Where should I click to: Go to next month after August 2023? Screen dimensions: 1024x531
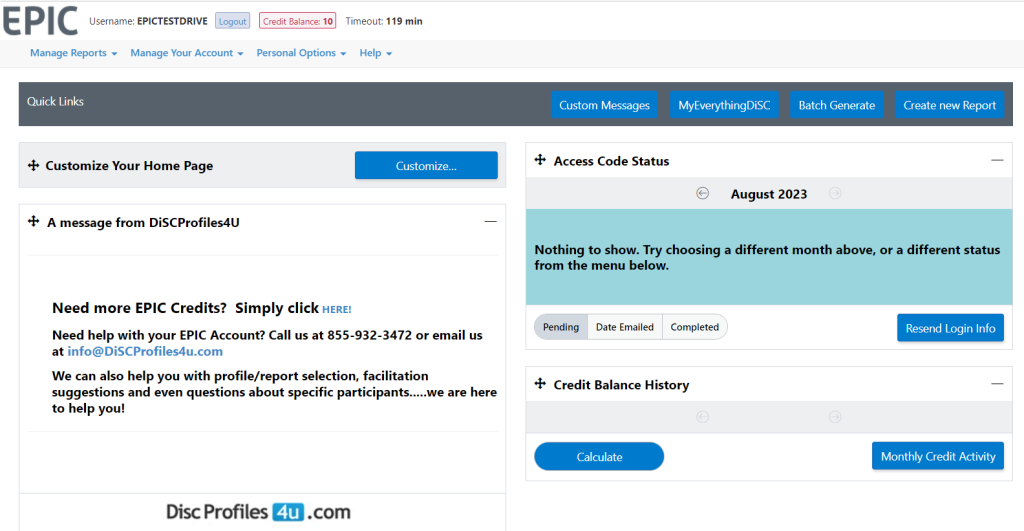(835, 194)
